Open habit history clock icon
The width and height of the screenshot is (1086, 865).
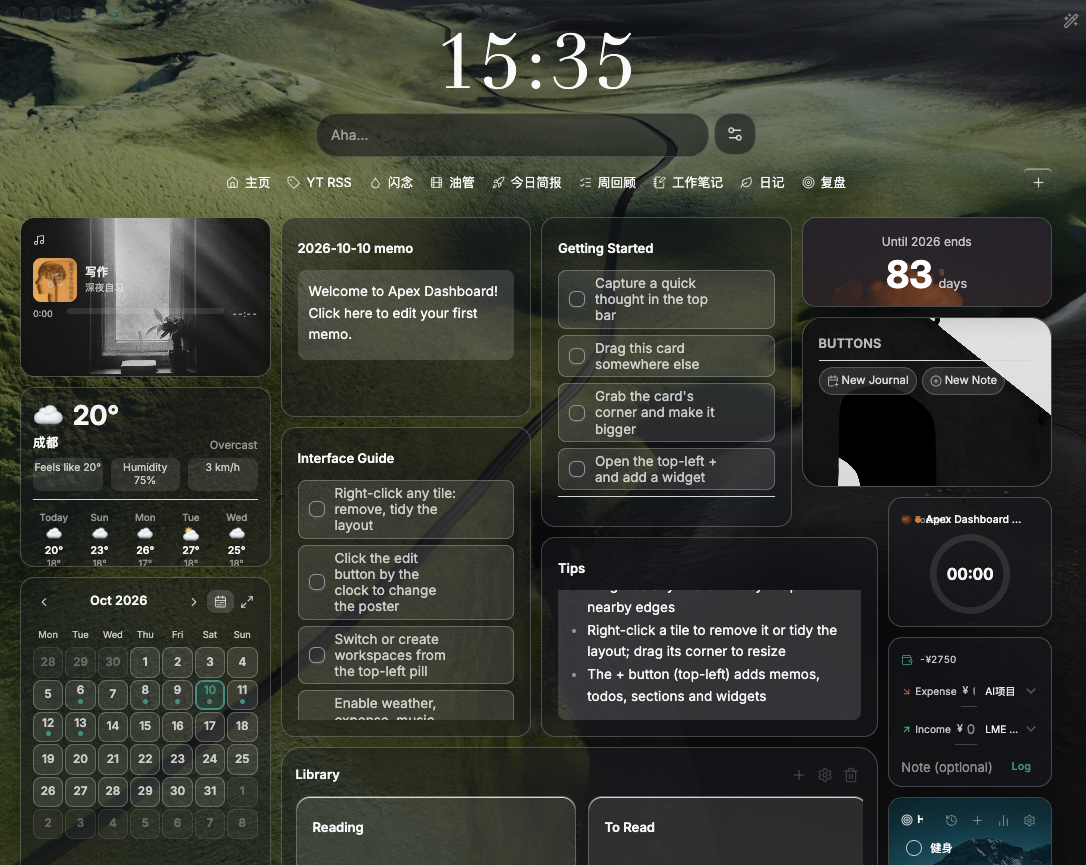[x=951, y=820]
